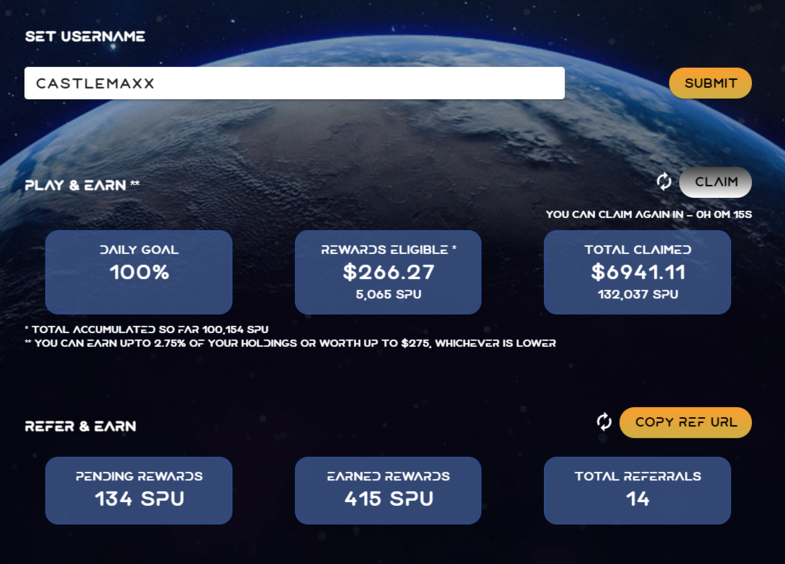Click the claim again countdown text
Screen dimensions: 785x564
point(649,215)
